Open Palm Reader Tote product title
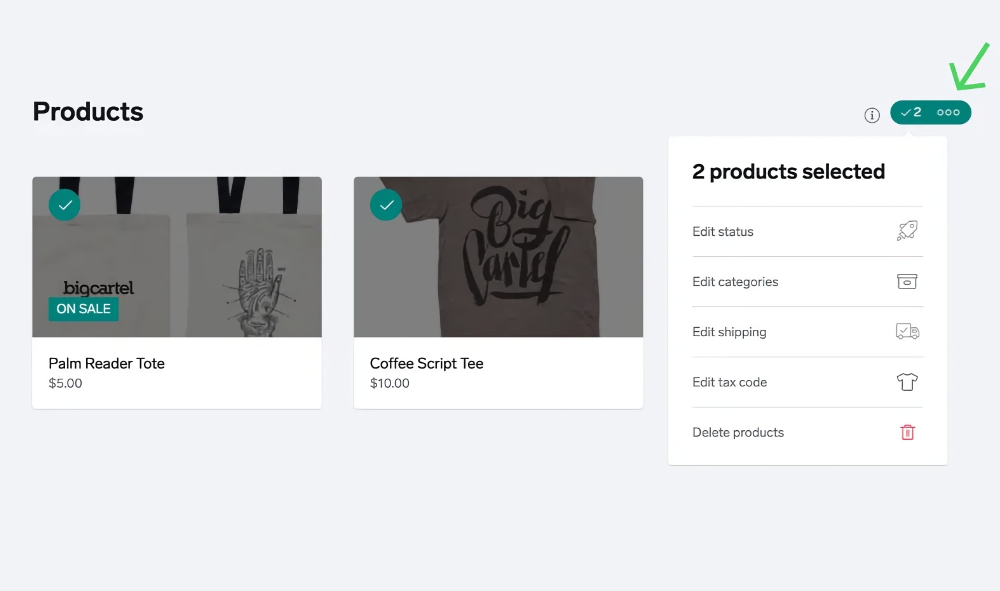This screenshot has height=591, width=1000. click(x=107, y=363)
